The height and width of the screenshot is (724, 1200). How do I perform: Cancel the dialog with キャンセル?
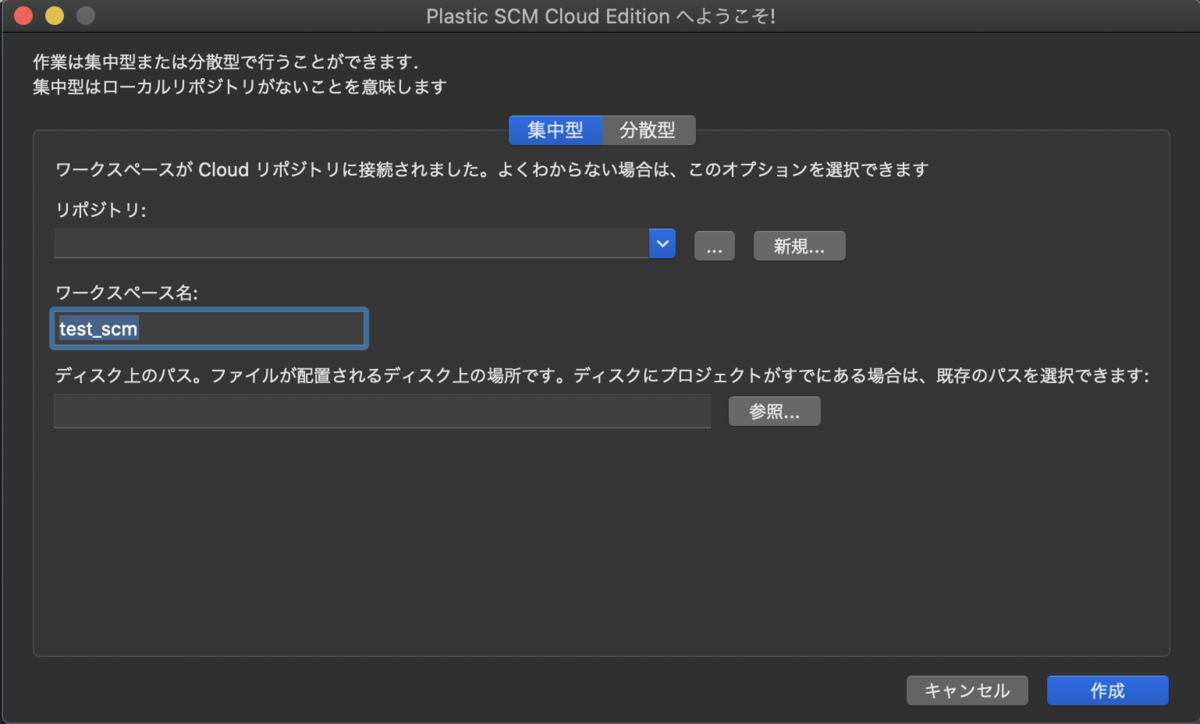click(966, 690)
